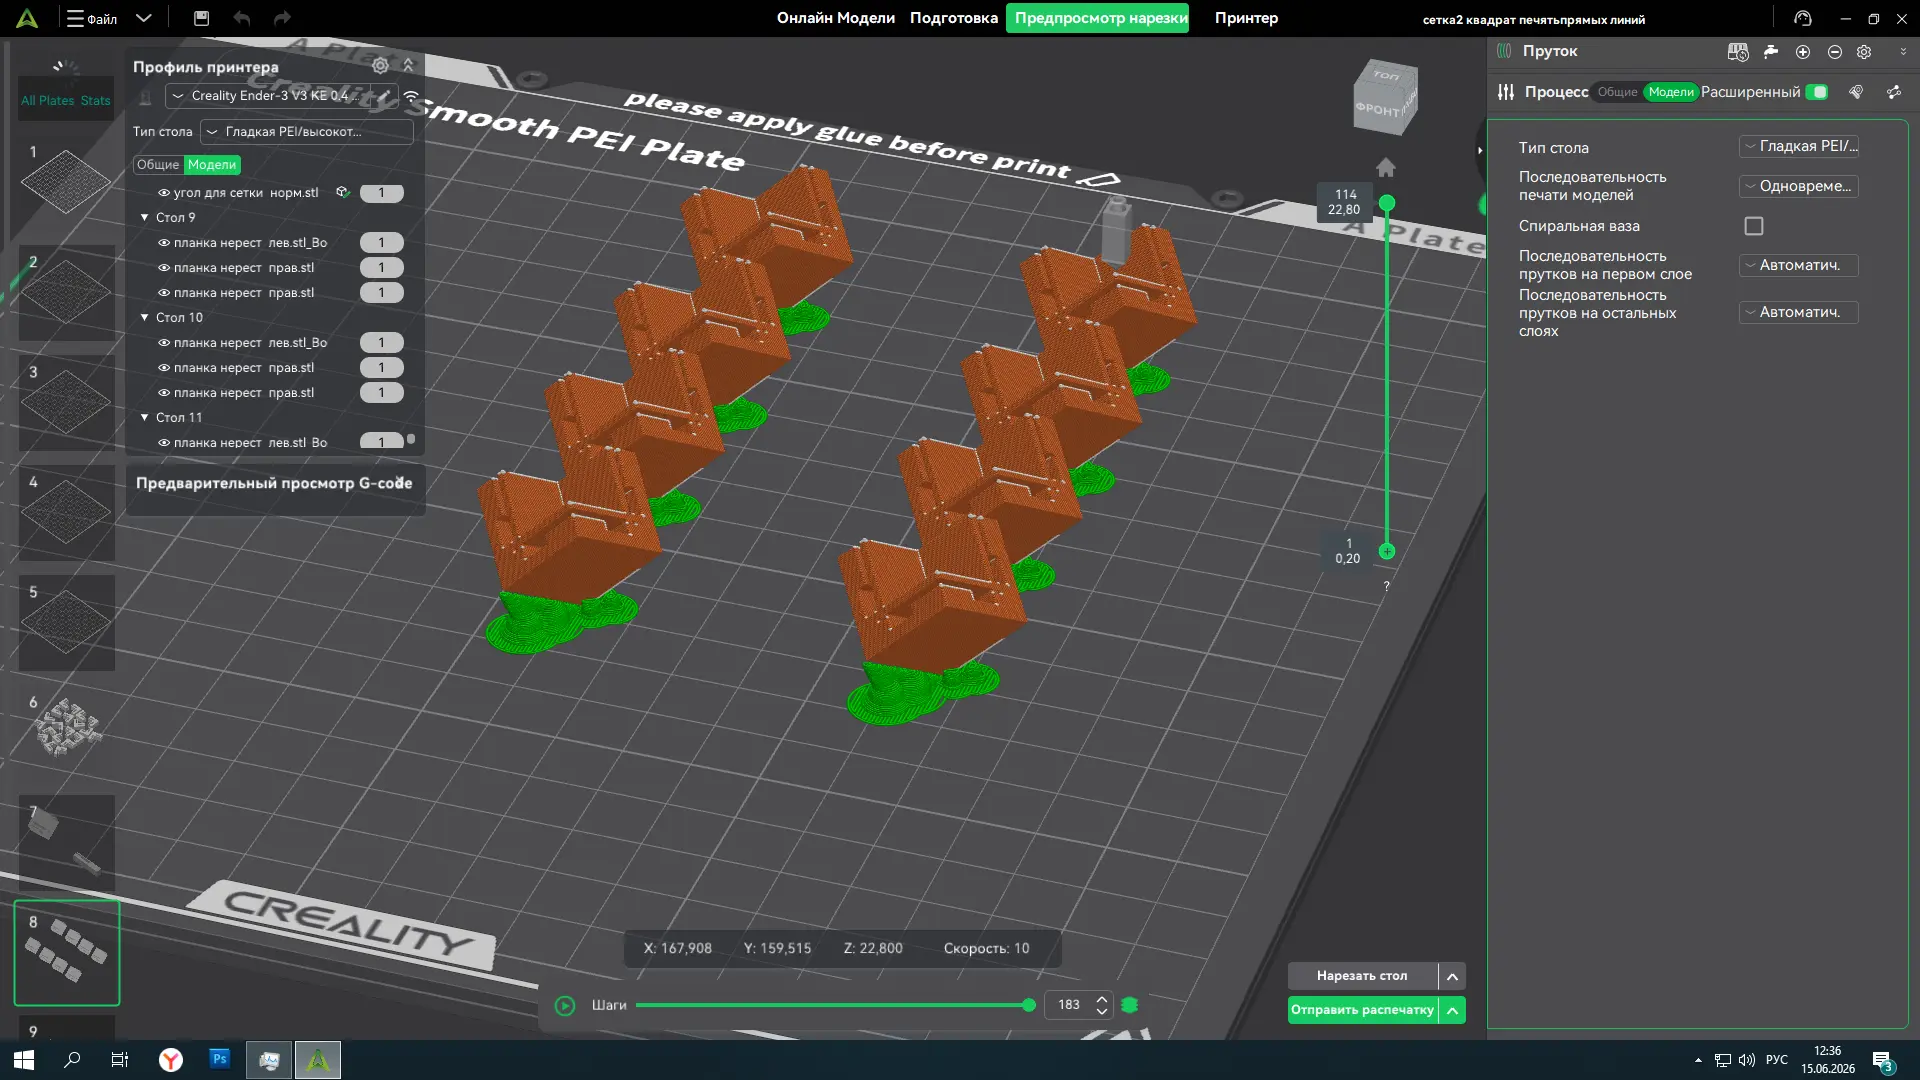Click the green hexagon icon beside step counter
The height and width of the screenshot is (1080, 1920).
pos(1130,1005)
